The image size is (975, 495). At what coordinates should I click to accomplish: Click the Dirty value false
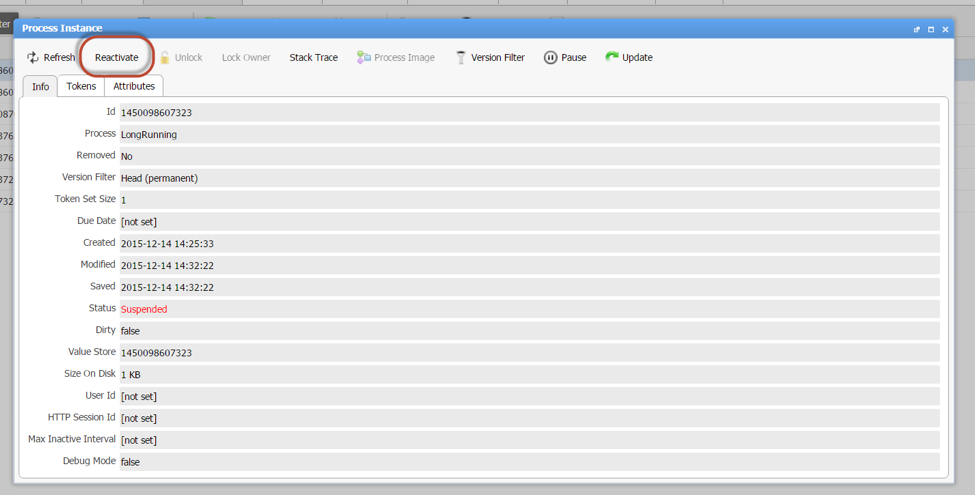point(130,331)
